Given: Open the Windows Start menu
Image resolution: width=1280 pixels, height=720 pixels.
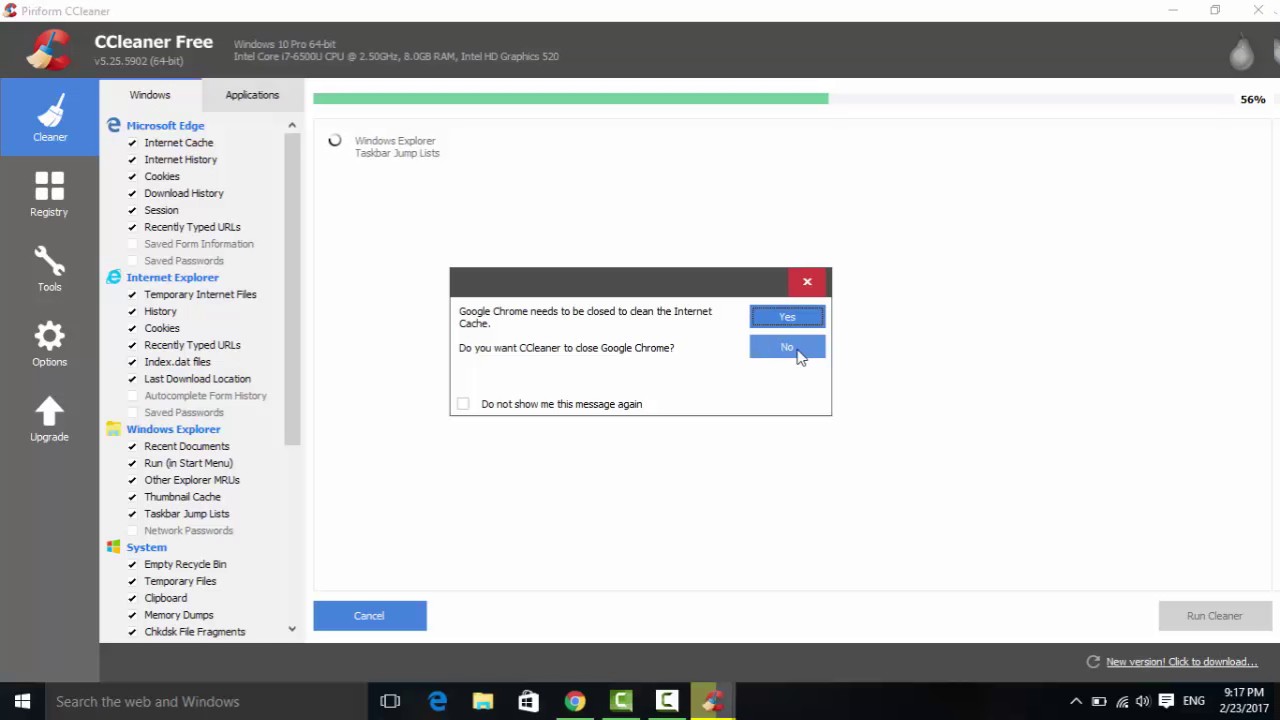Looking at the screenshot, I should (x=22, y=701).
